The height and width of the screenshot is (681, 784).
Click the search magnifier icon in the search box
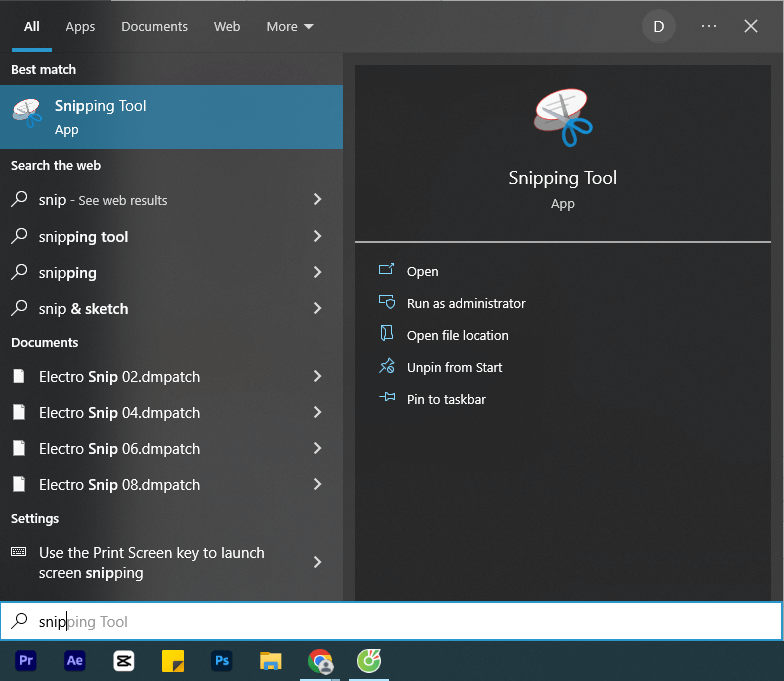coord(20,620)
